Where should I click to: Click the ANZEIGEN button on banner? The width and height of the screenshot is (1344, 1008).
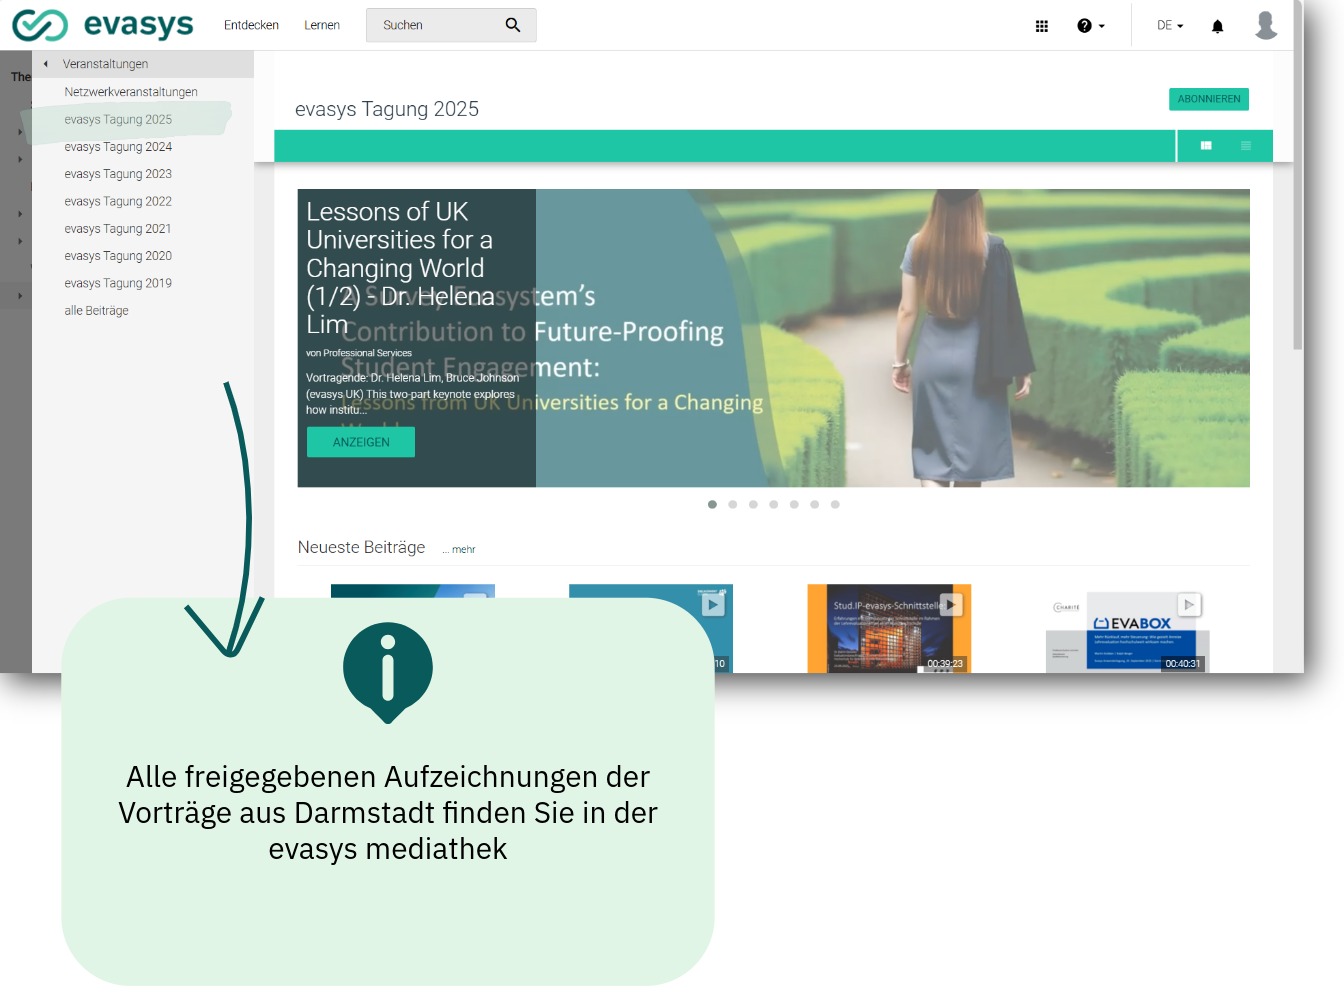click(x=361, y=442)
